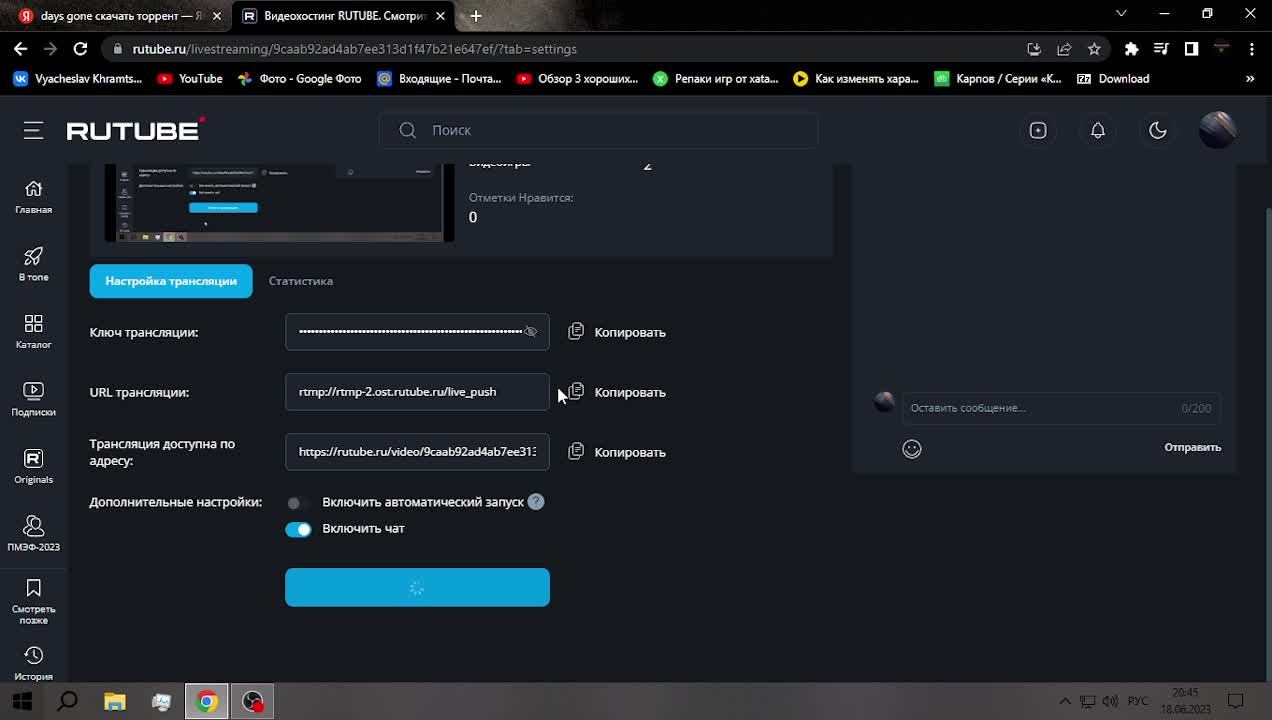Copy the stream key
Image resolution: width=1272 pixels, height=720 pixels.
tap(617, 332)
